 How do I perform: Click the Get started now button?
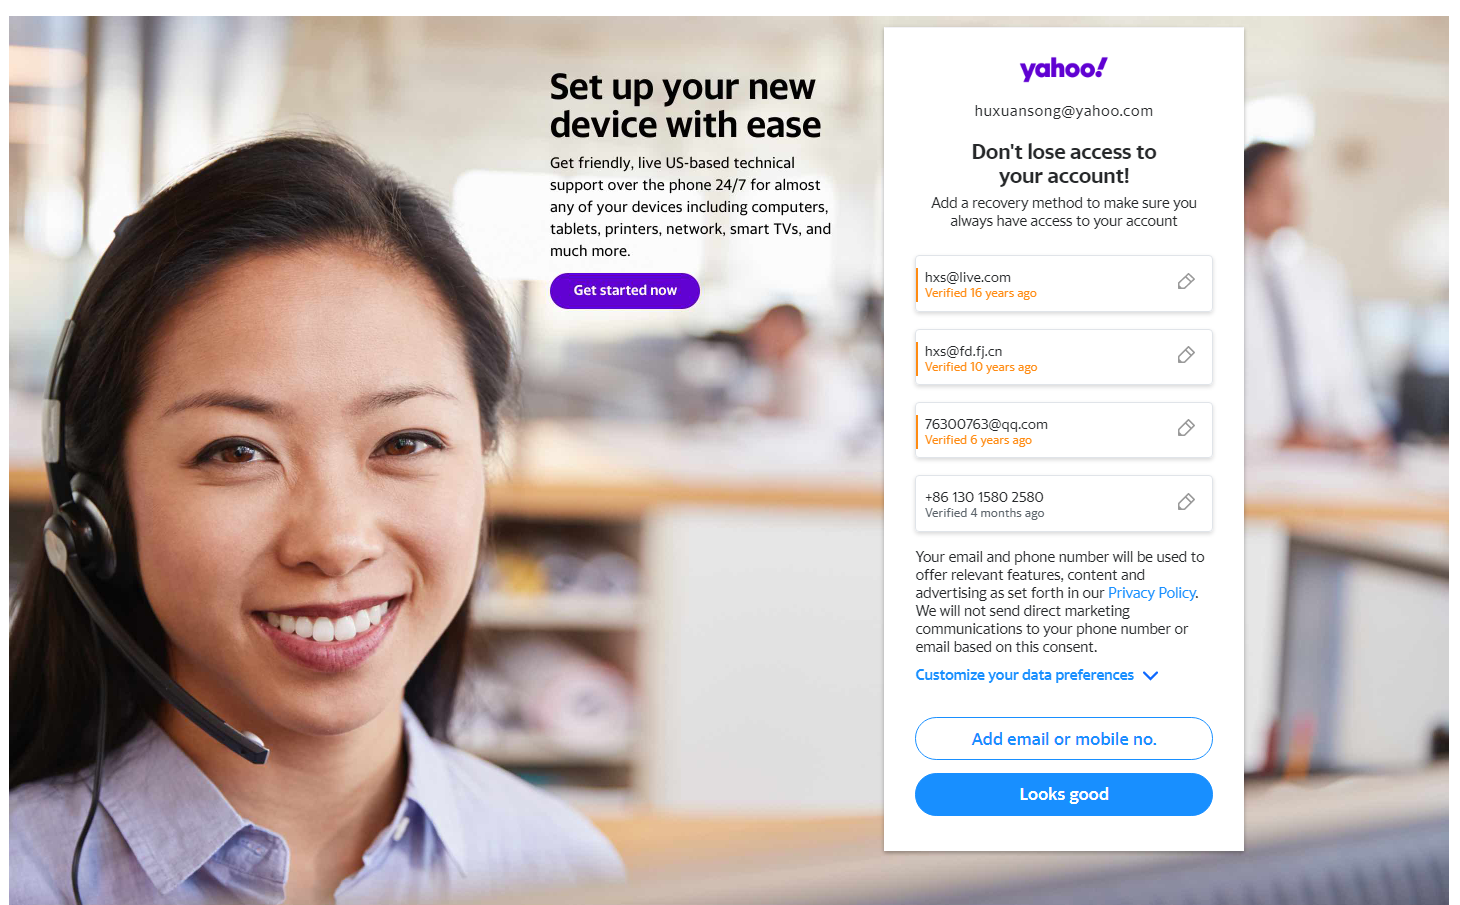(625, 291)
